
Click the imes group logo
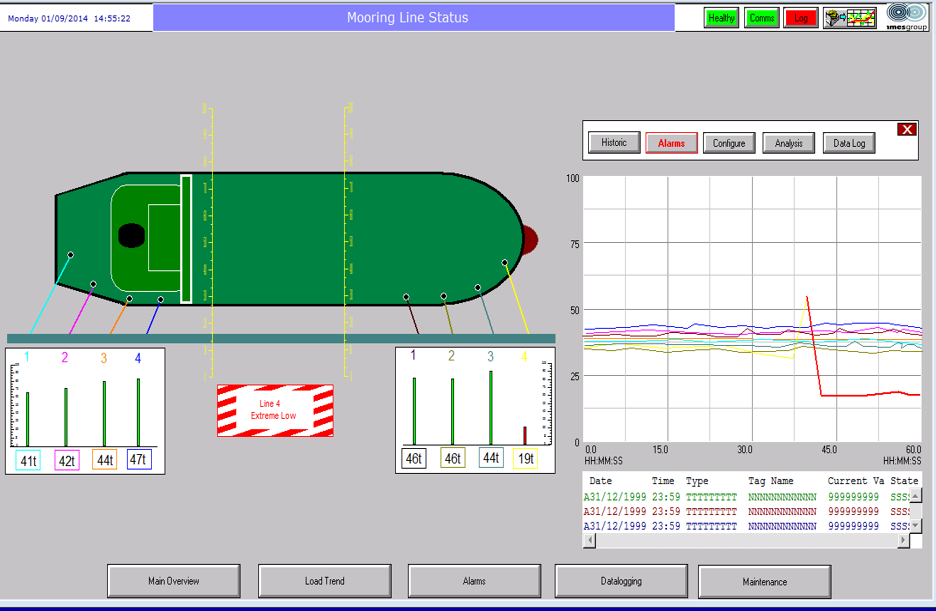coord(907,17)
